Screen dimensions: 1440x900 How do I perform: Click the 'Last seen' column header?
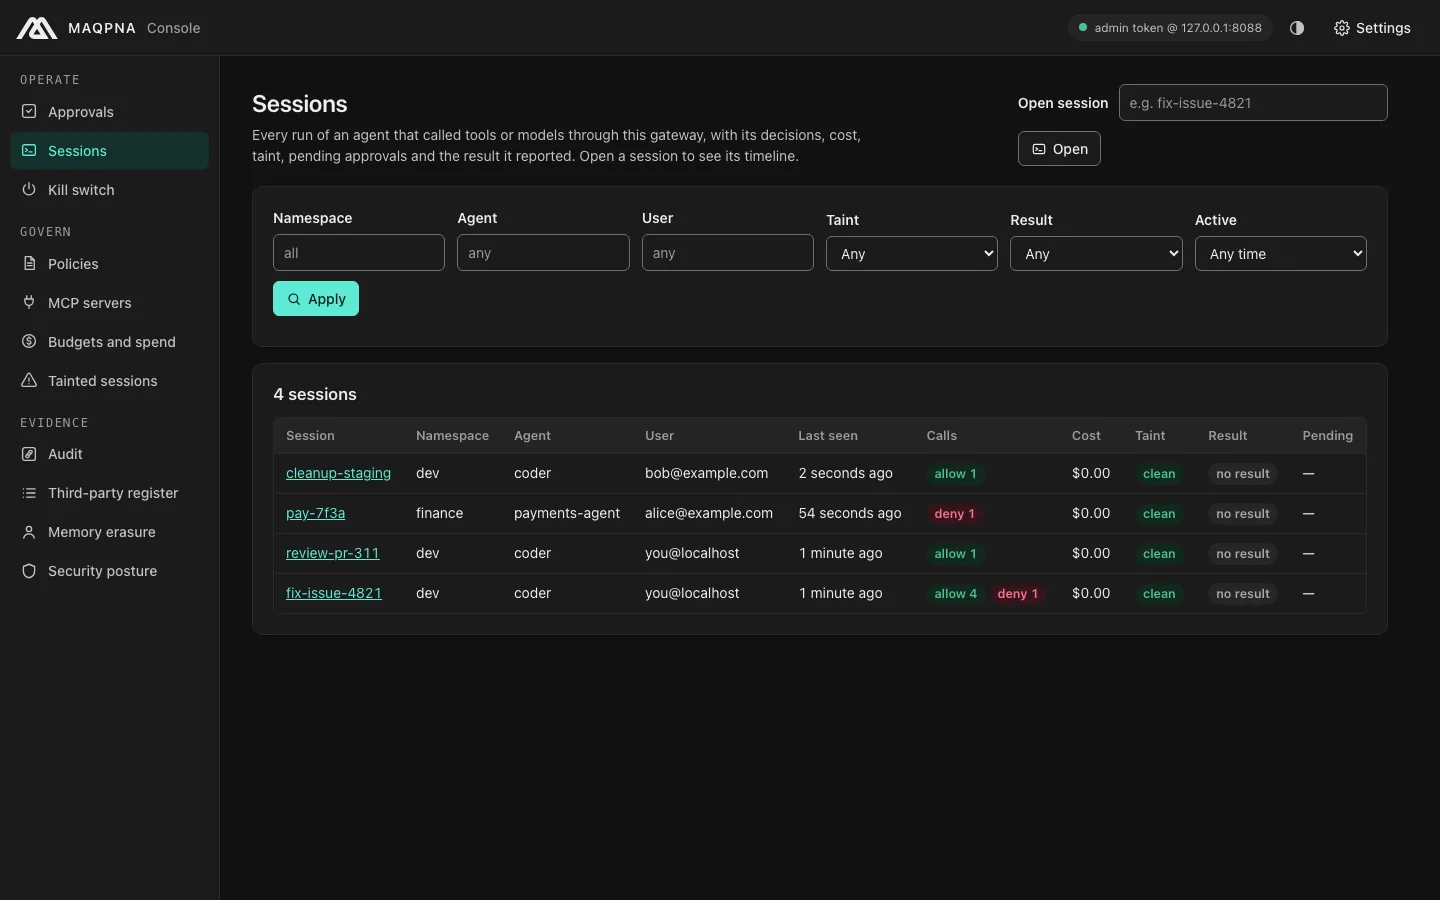click(x=828, y=436)
